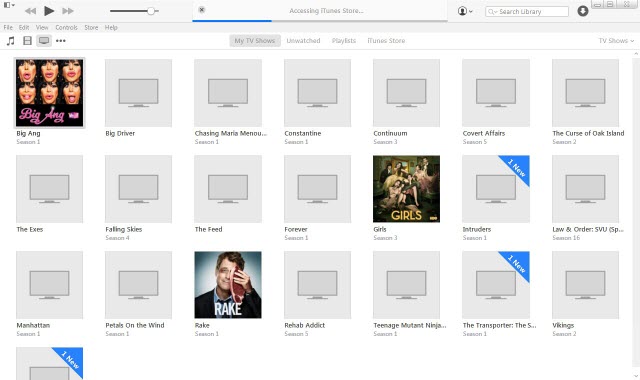Open the Controls menu
The image size is (640, 380).
pos(66,27)
